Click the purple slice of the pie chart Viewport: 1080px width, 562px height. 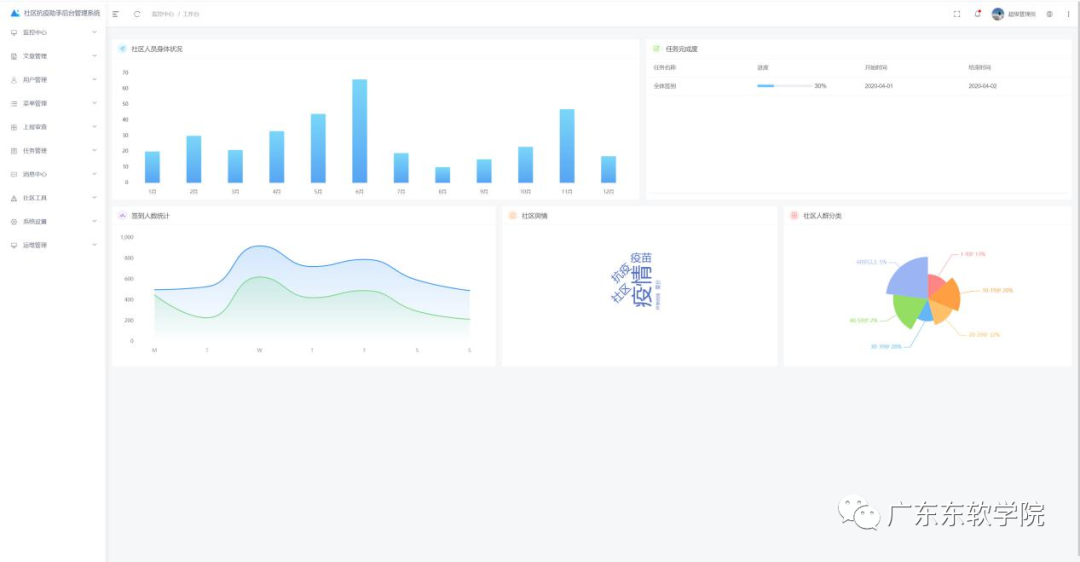[907, 276]
